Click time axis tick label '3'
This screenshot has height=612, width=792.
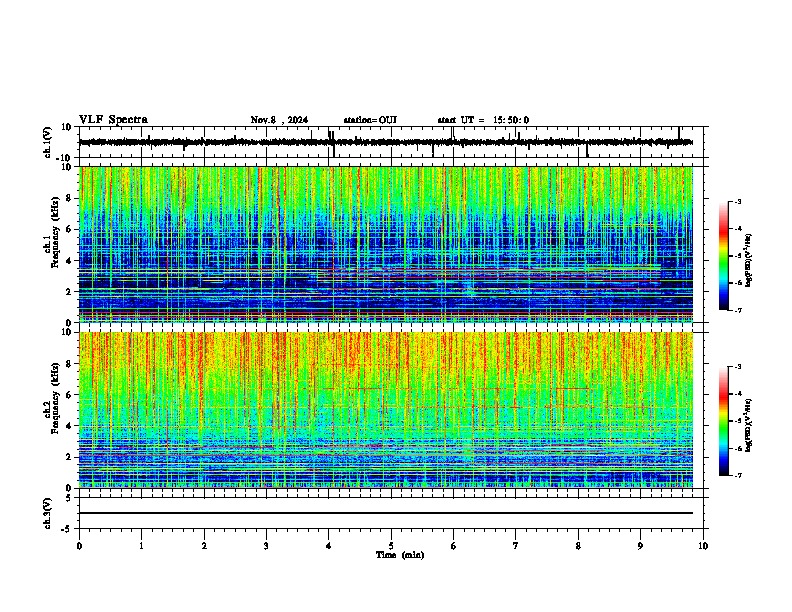click(x=266, y=545)
